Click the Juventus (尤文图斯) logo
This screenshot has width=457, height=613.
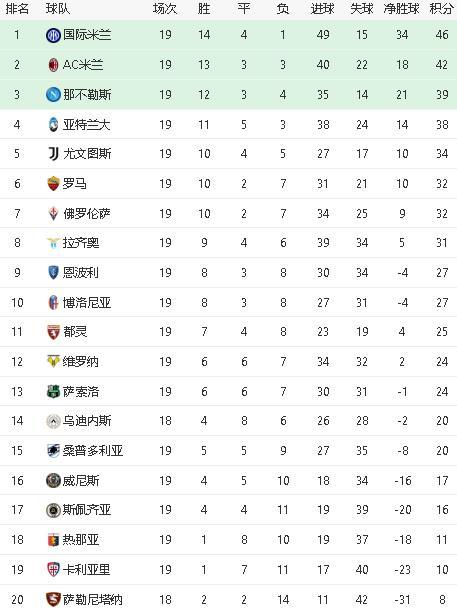(53, 154)
